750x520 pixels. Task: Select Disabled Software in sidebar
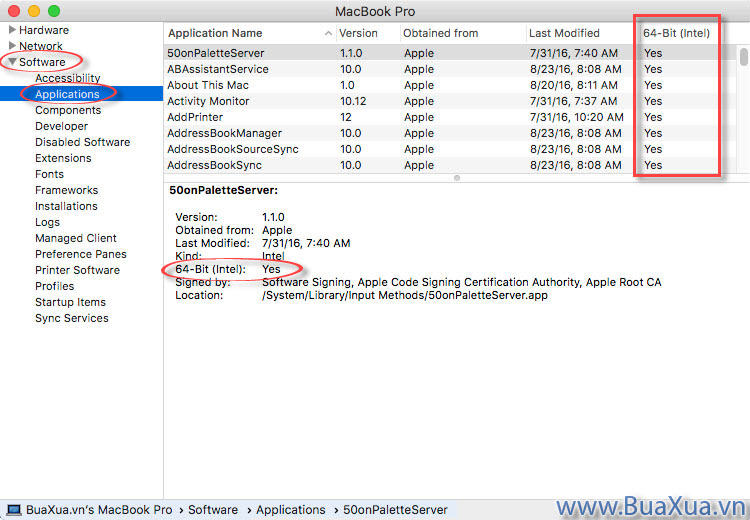click(82, 142)
